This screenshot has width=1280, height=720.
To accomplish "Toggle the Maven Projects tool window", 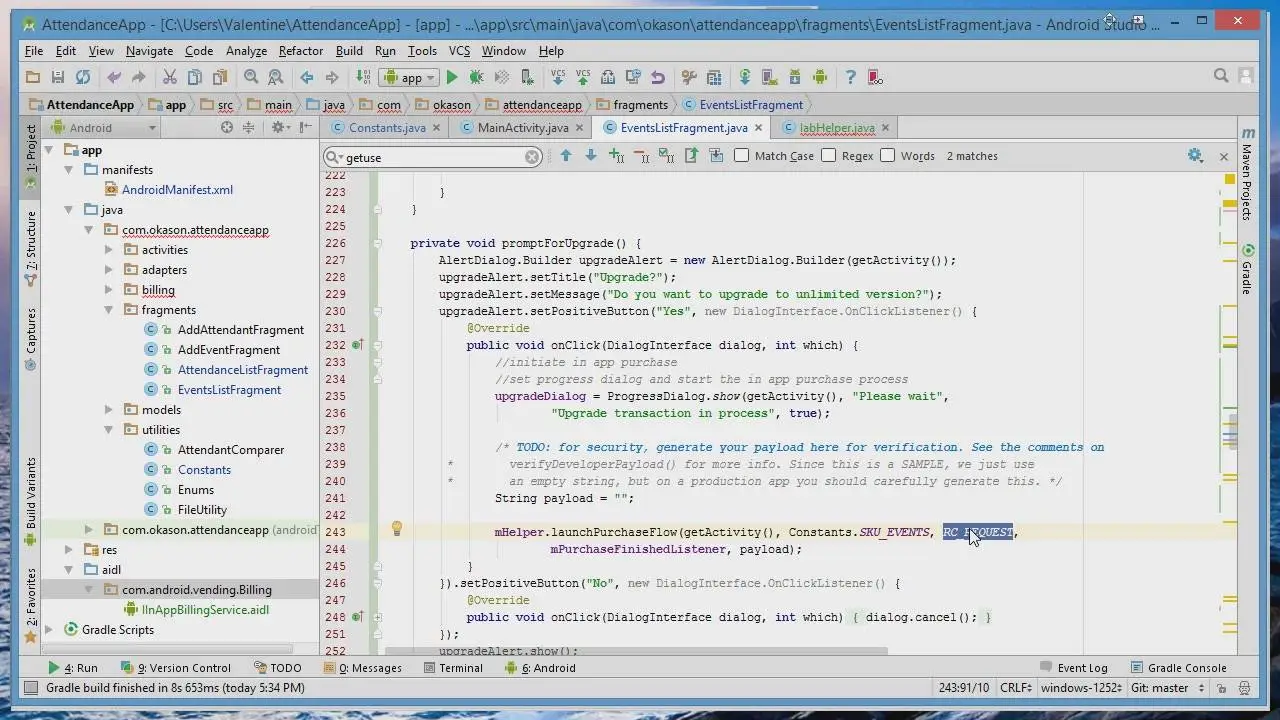I will [1247, 173].
